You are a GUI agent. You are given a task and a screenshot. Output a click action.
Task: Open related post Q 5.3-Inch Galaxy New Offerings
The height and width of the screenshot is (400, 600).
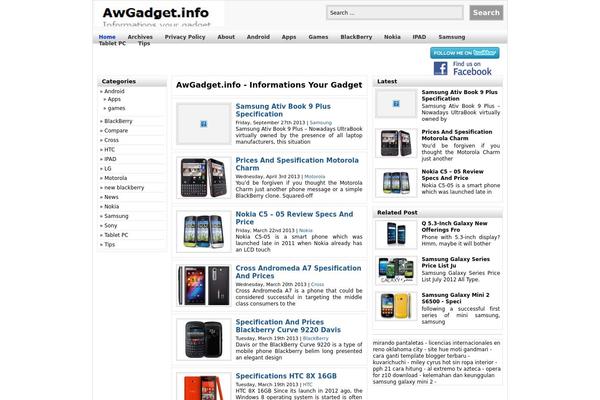click(x=455, y=227)
